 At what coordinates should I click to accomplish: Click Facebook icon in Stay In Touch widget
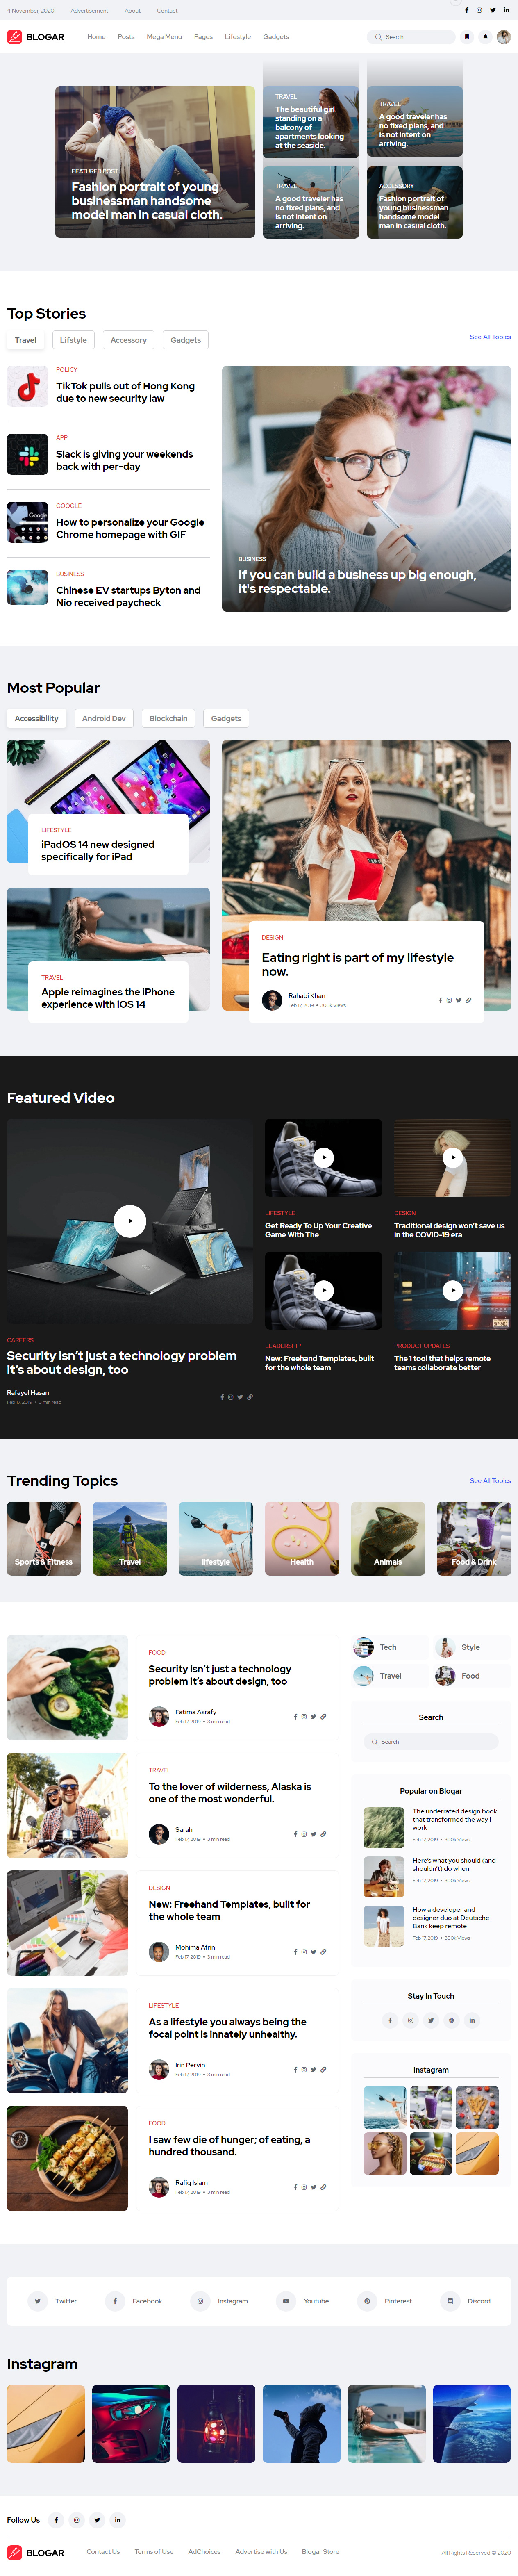(390, 2020)
